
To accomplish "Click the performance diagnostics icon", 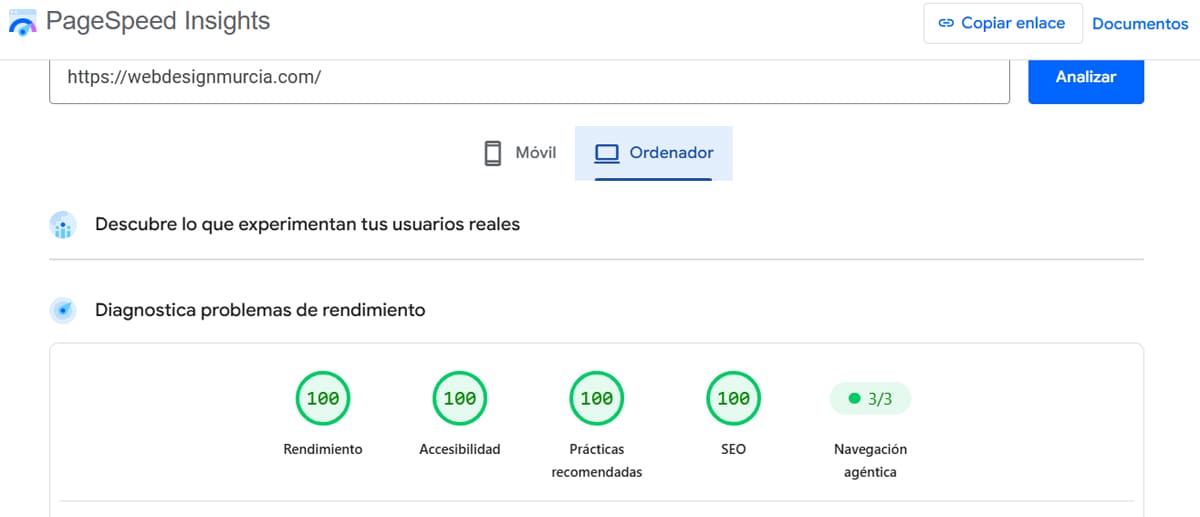I will click(63, 311).
